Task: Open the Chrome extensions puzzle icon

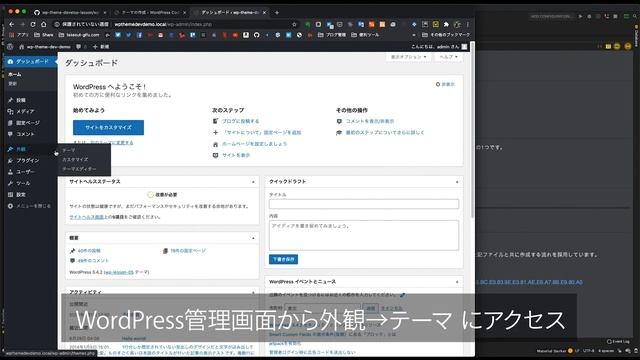Action: pos(446,24)
